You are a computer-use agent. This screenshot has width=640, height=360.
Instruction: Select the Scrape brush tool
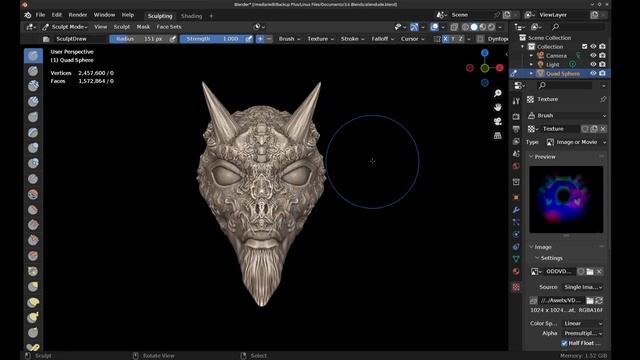[33, 240]
